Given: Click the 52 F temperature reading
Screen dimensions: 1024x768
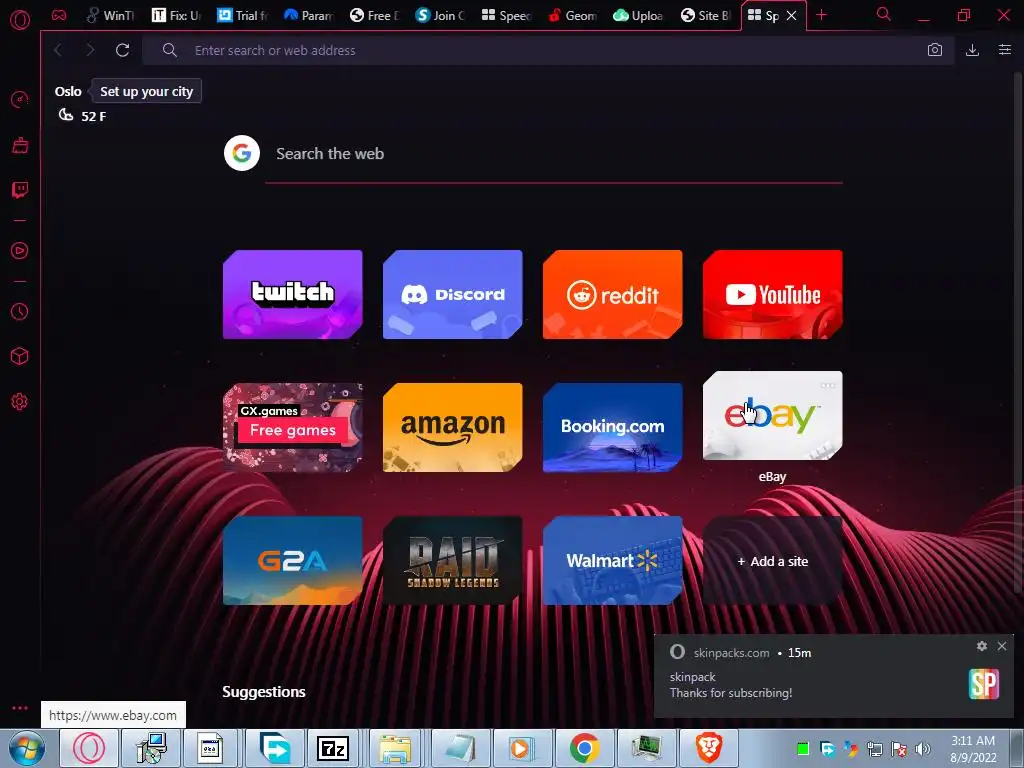Looking at the screenshot, I should coord(93,117).
